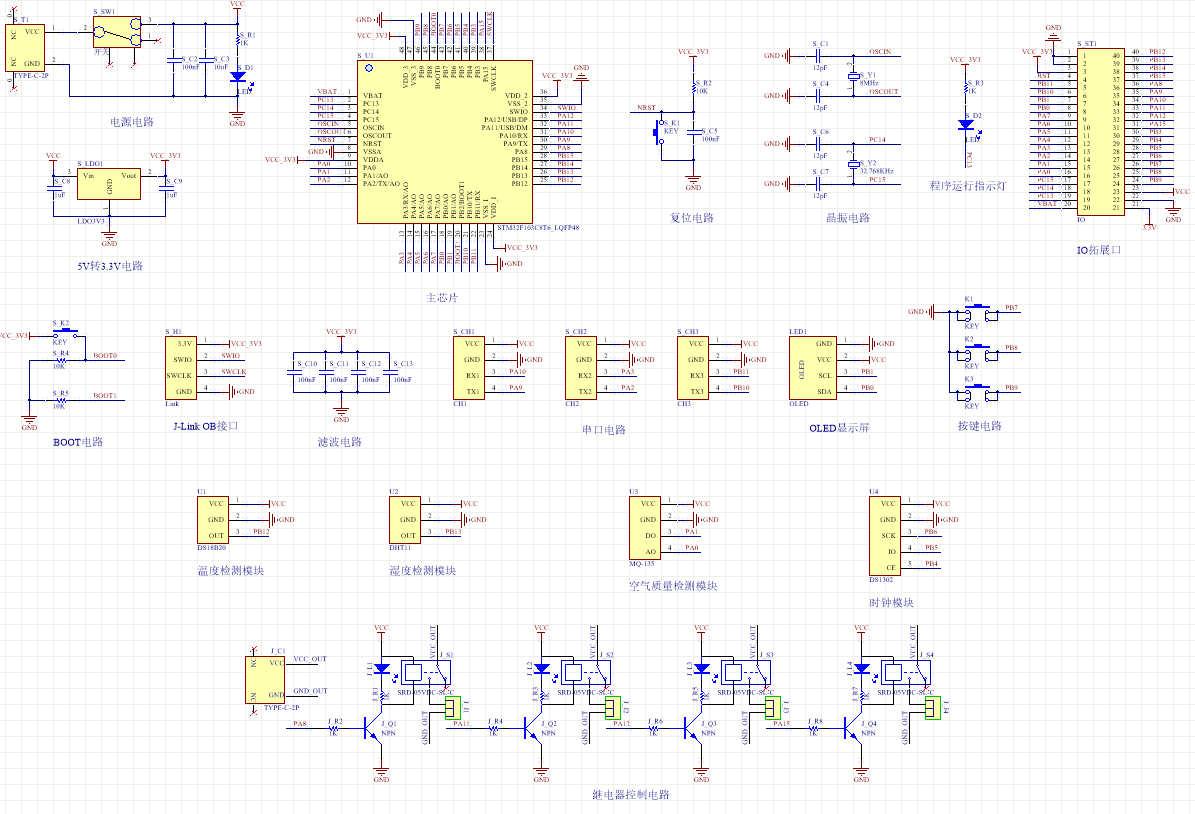Select the J_S1 relay symbol

pos(426,672)
